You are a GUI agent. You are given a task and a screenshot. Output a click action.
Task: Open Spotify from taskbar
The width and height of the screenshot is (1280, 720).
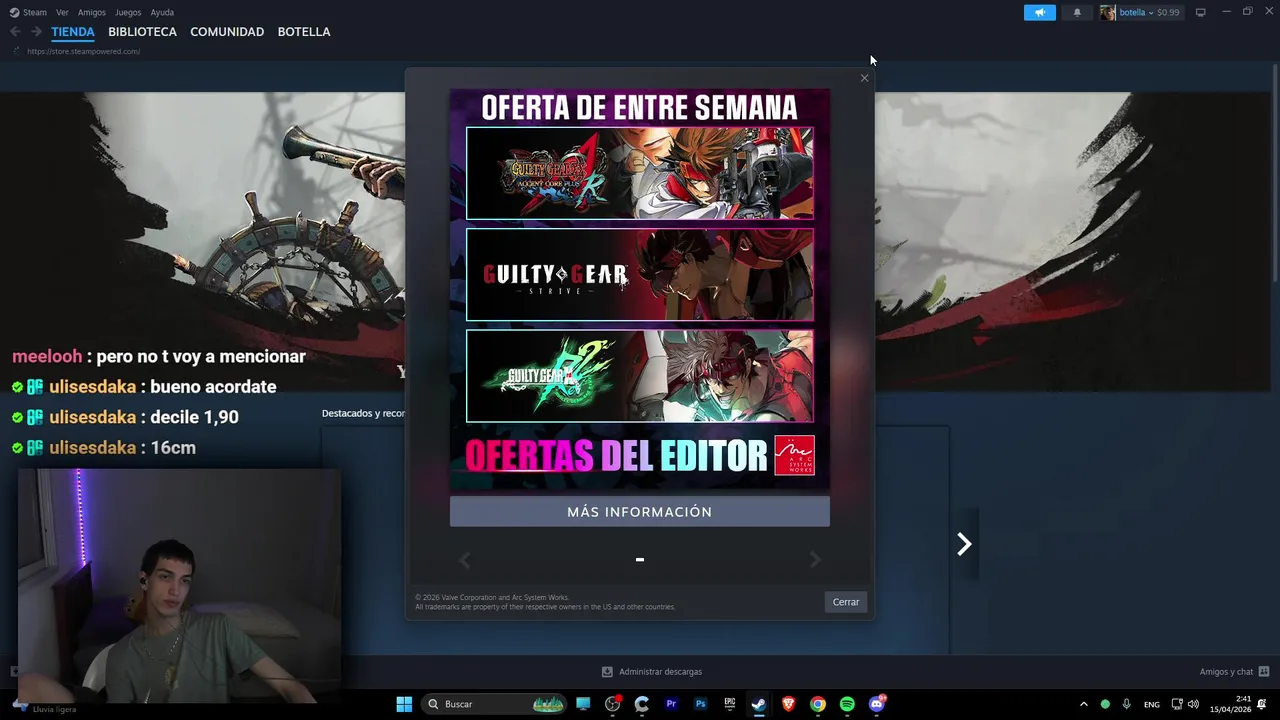coord(847,704)
